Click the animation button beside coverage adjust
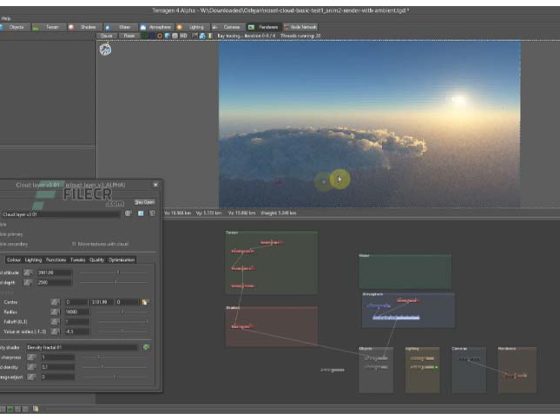The height and width of the screenshot is (420, 560). click(32, 377)
